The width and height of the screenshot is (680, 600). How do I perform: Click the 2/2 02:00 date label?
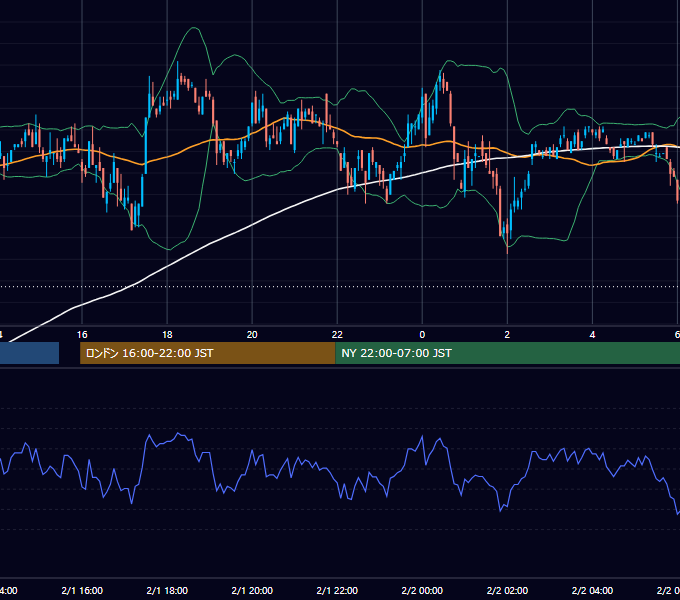click(507, 590)
